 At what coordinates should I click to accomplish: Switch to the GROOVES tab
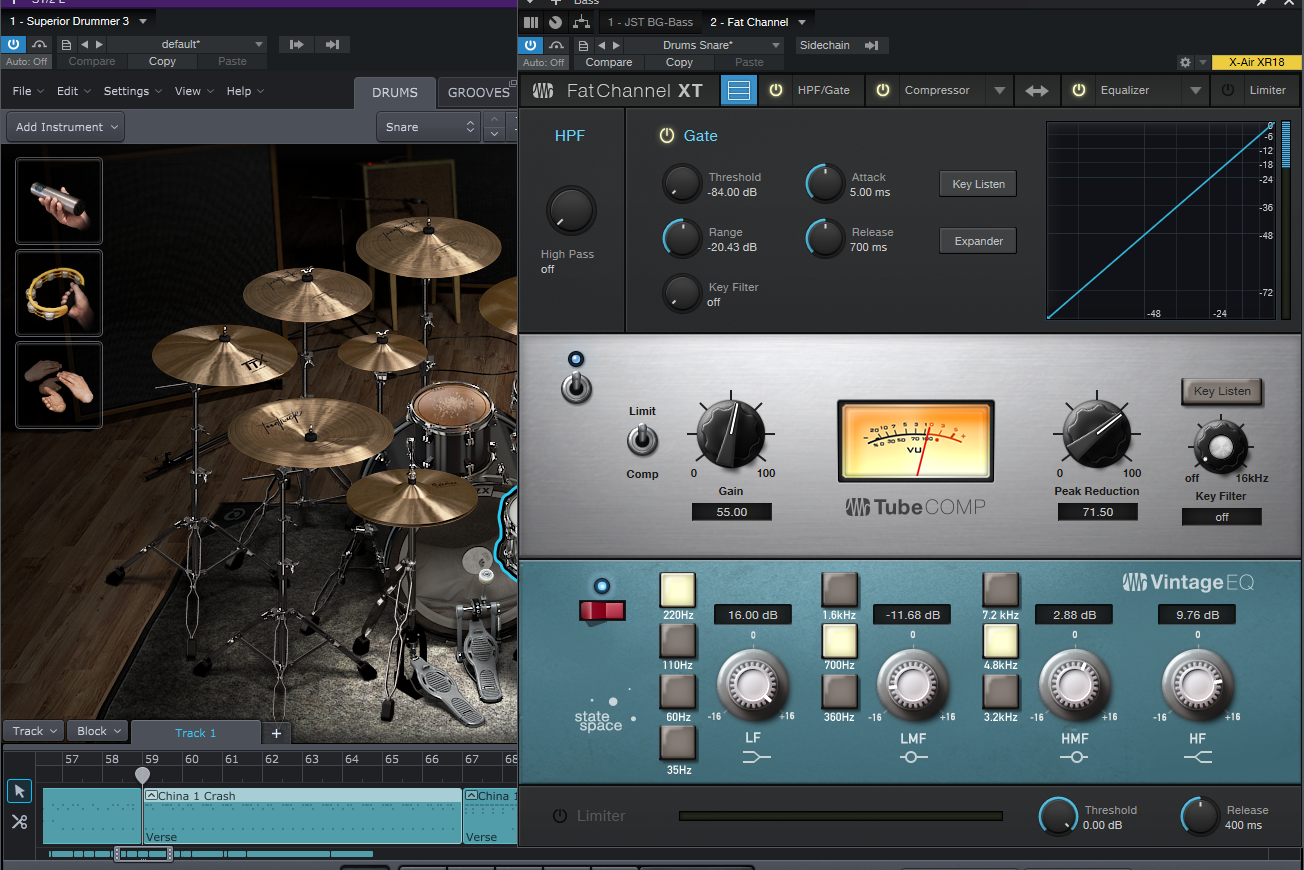(x=478, y=92)
